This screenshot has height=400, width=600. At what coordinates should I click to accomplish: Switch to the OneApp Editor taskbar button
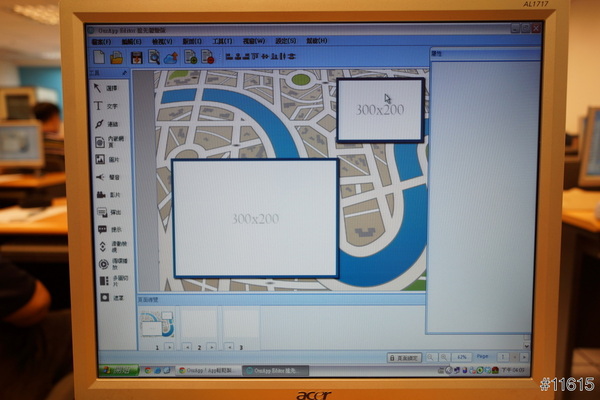click(276, 371)
